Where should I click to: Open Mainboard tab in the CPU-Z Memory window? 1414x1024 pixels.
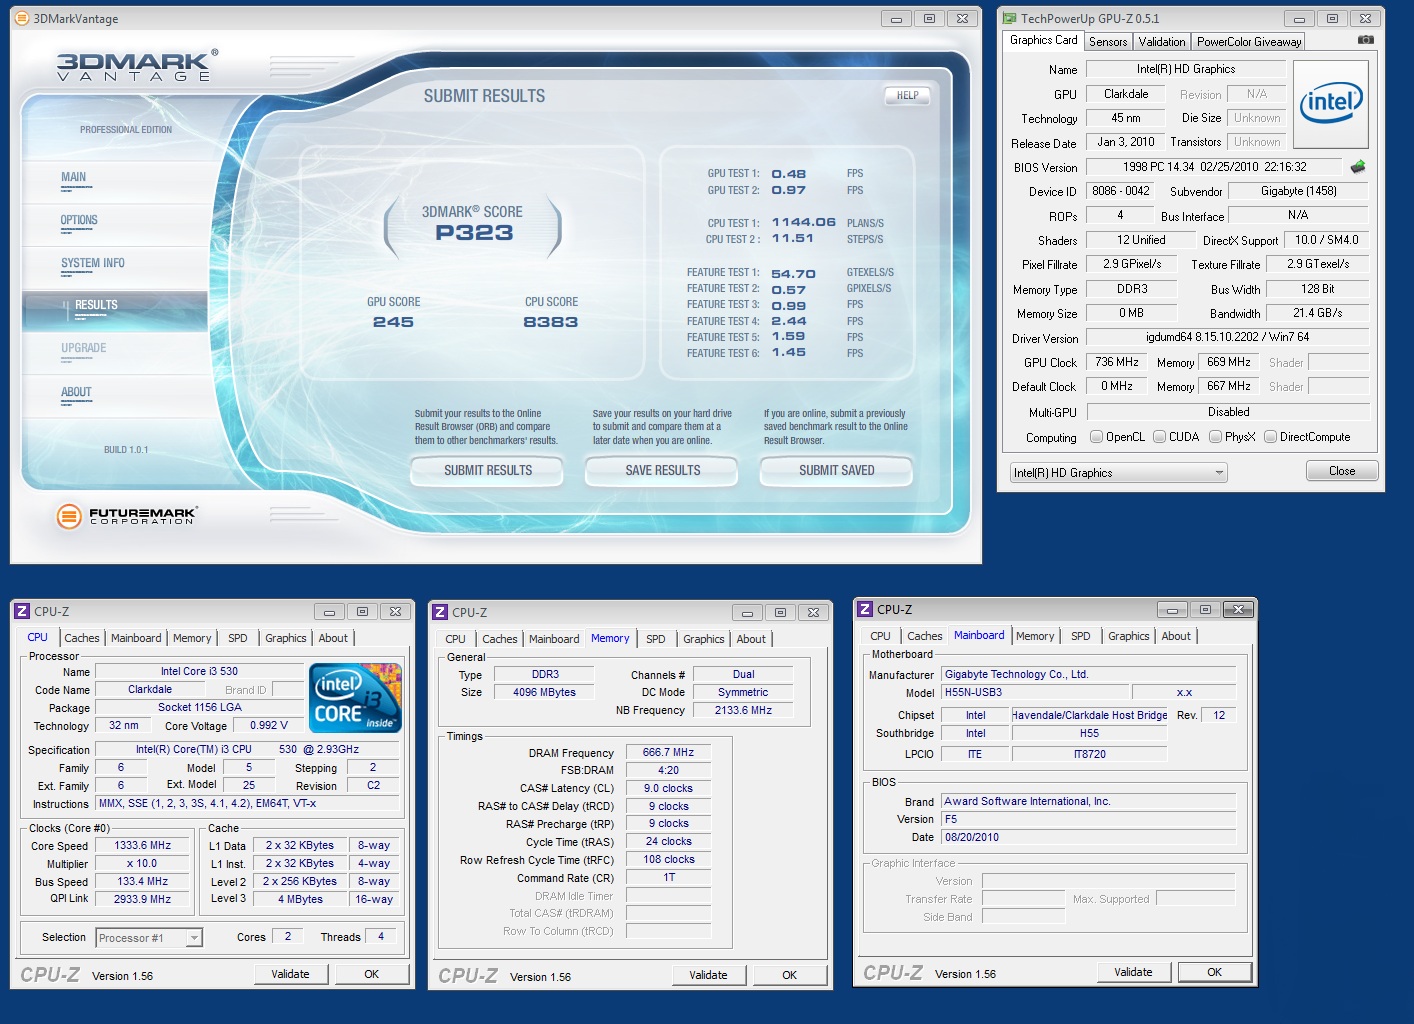click(554, 639)
